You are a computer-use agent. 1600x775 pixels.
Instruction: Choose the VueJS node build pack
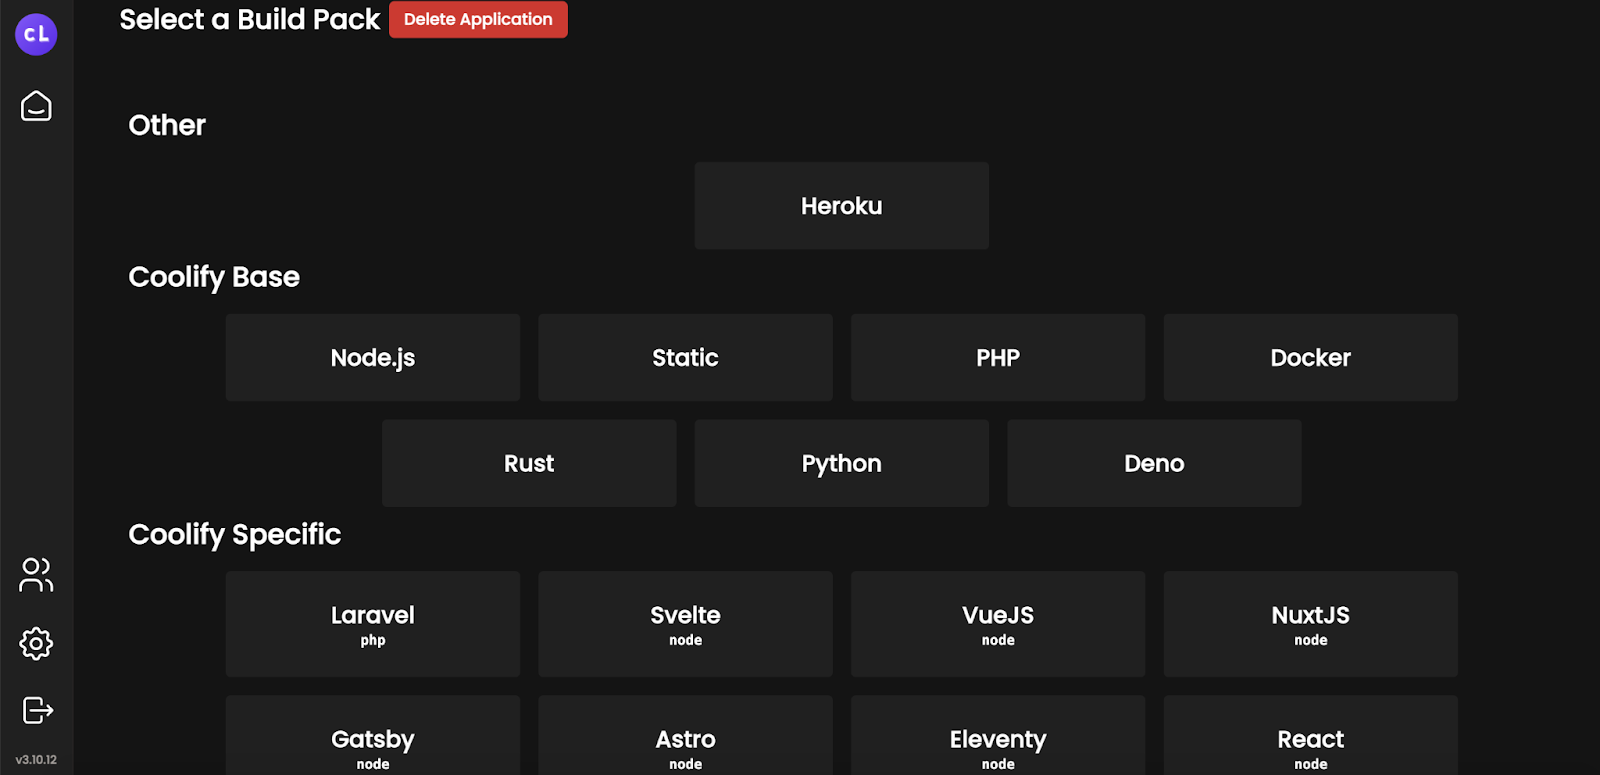click(997, 624)
